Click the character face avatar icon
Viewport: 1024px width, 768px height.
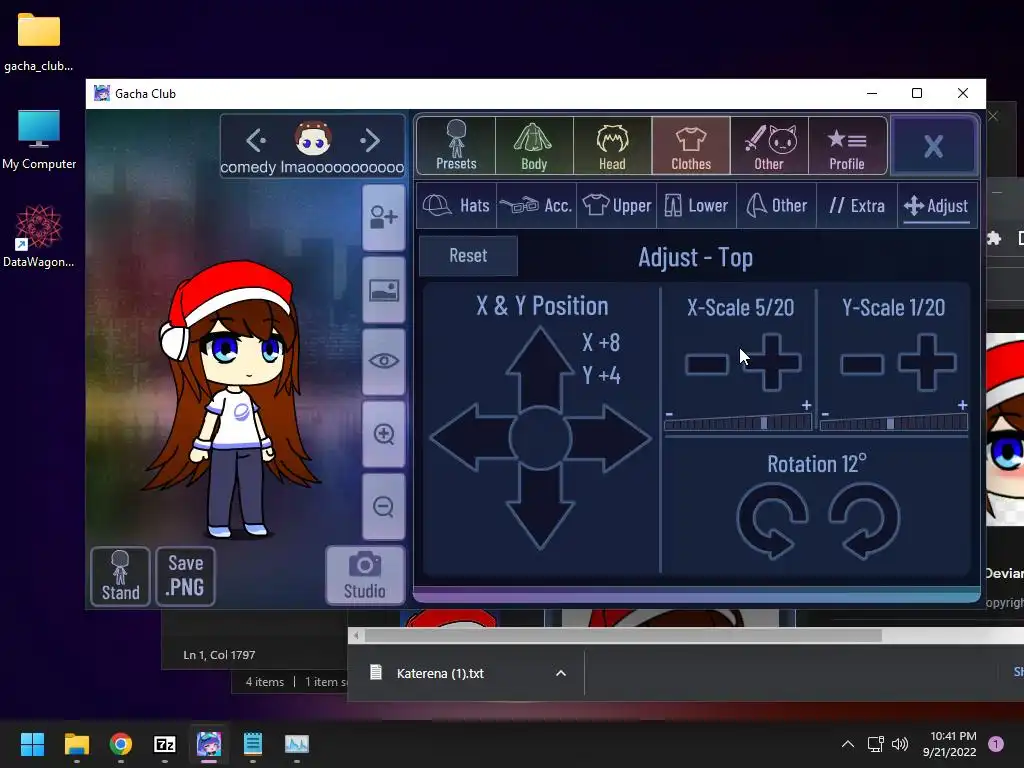pos(313,138)
